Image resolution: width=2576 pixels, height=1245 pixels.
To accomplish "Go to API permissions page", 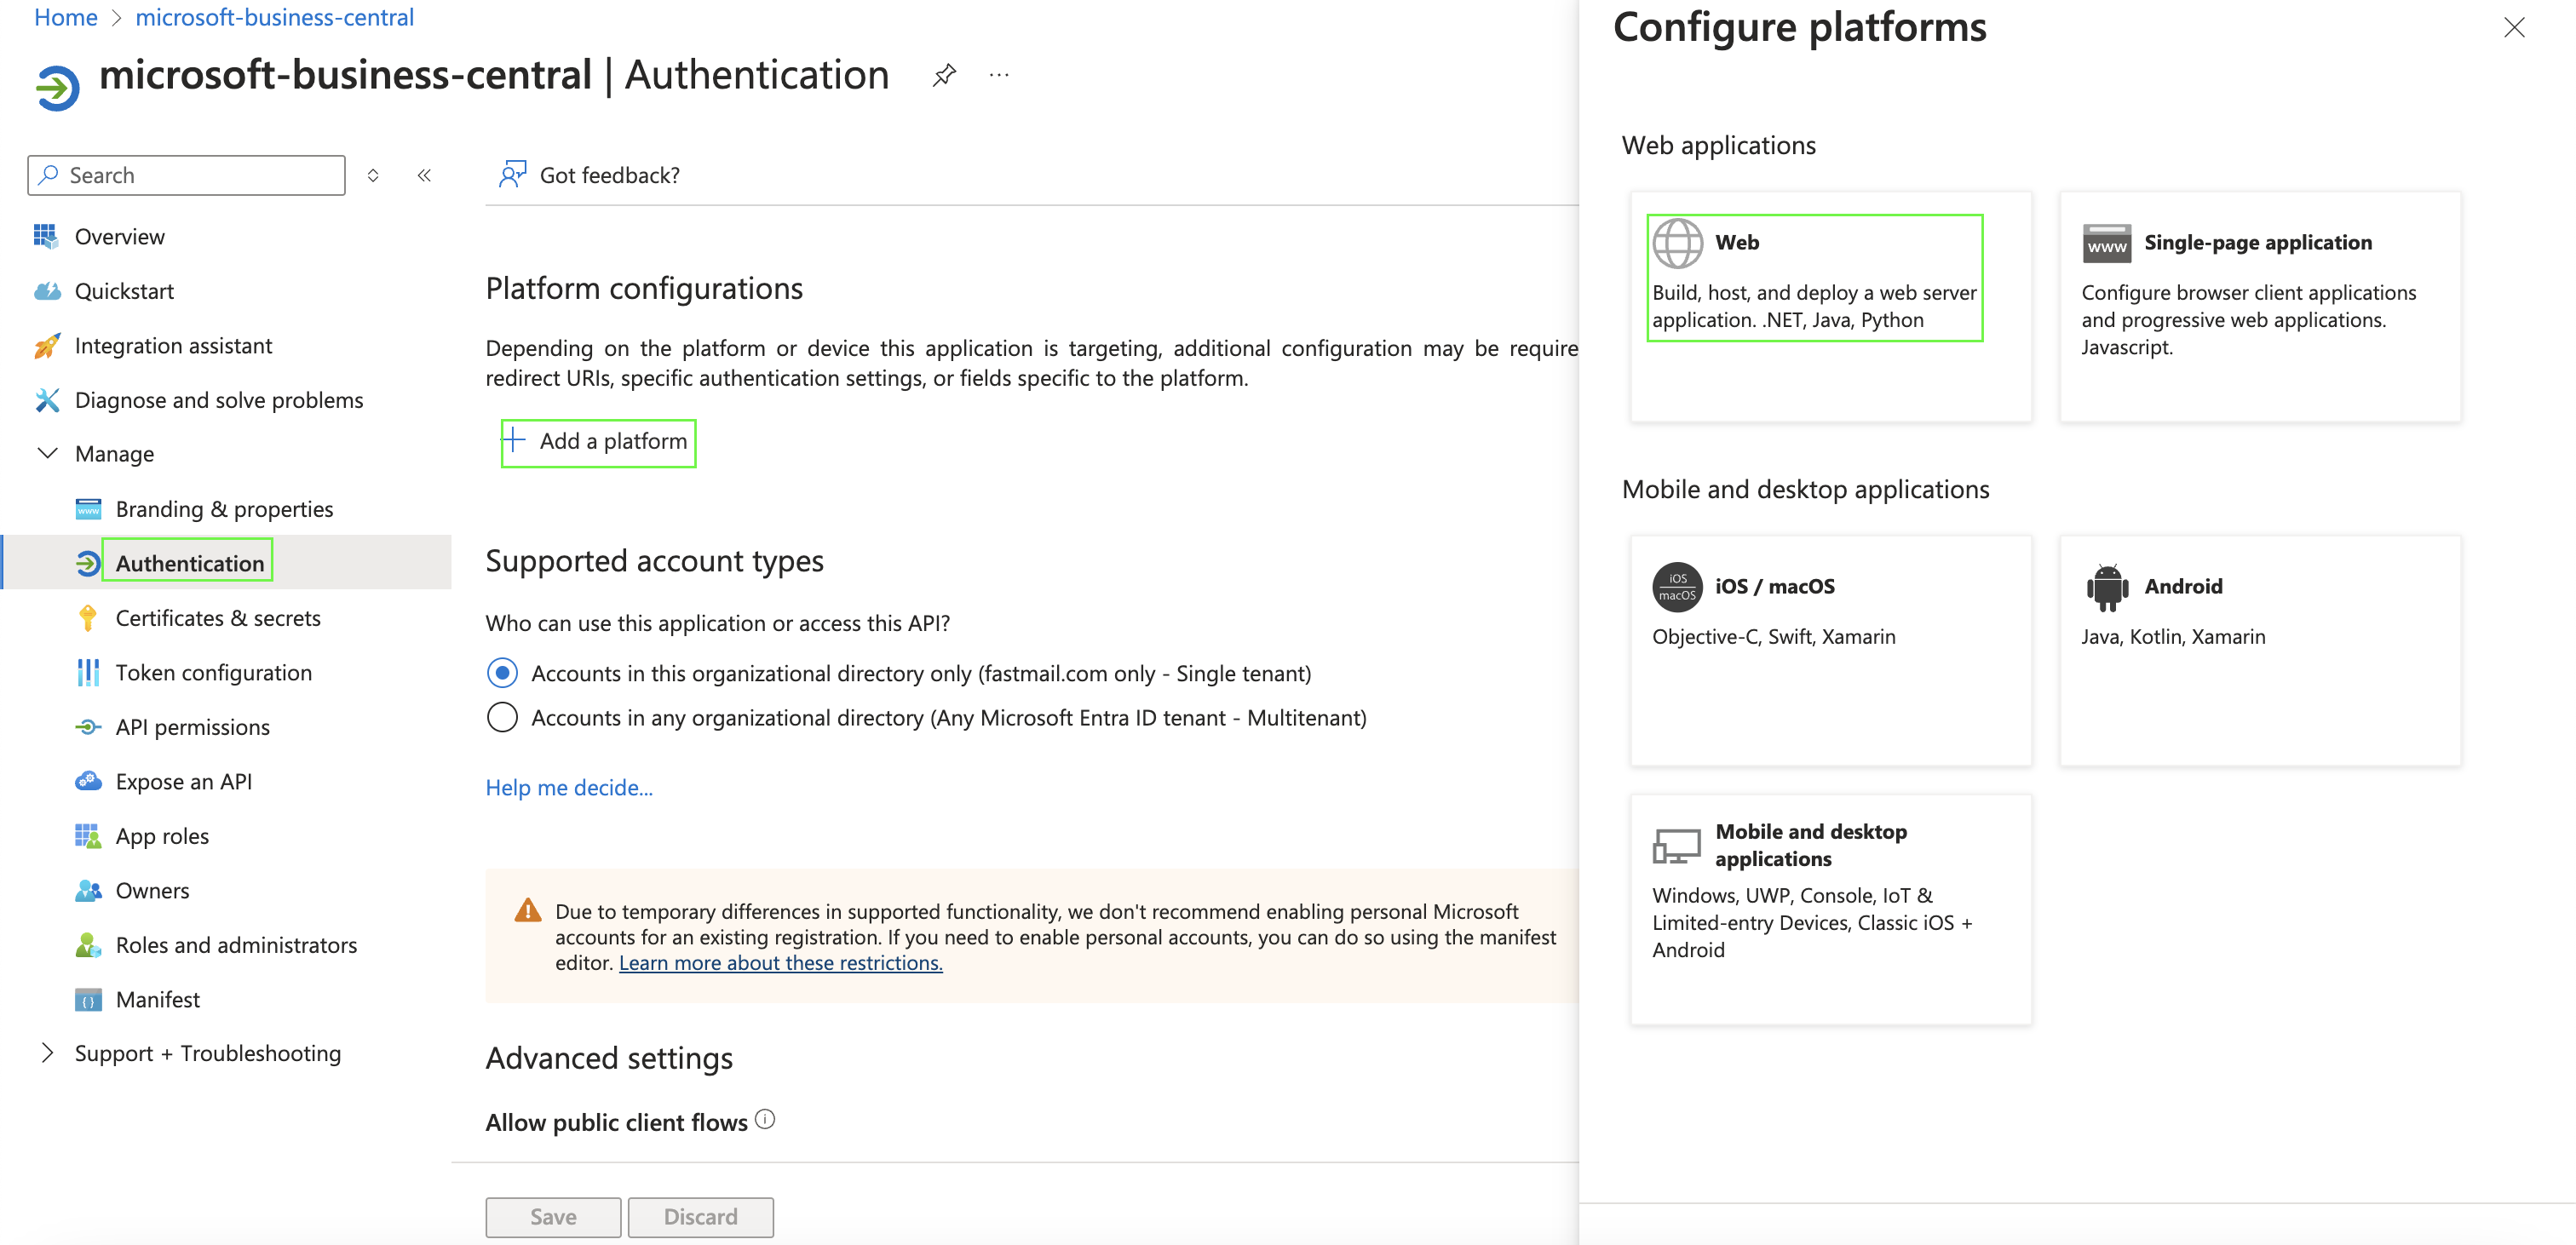I will [x=192, y=727].
